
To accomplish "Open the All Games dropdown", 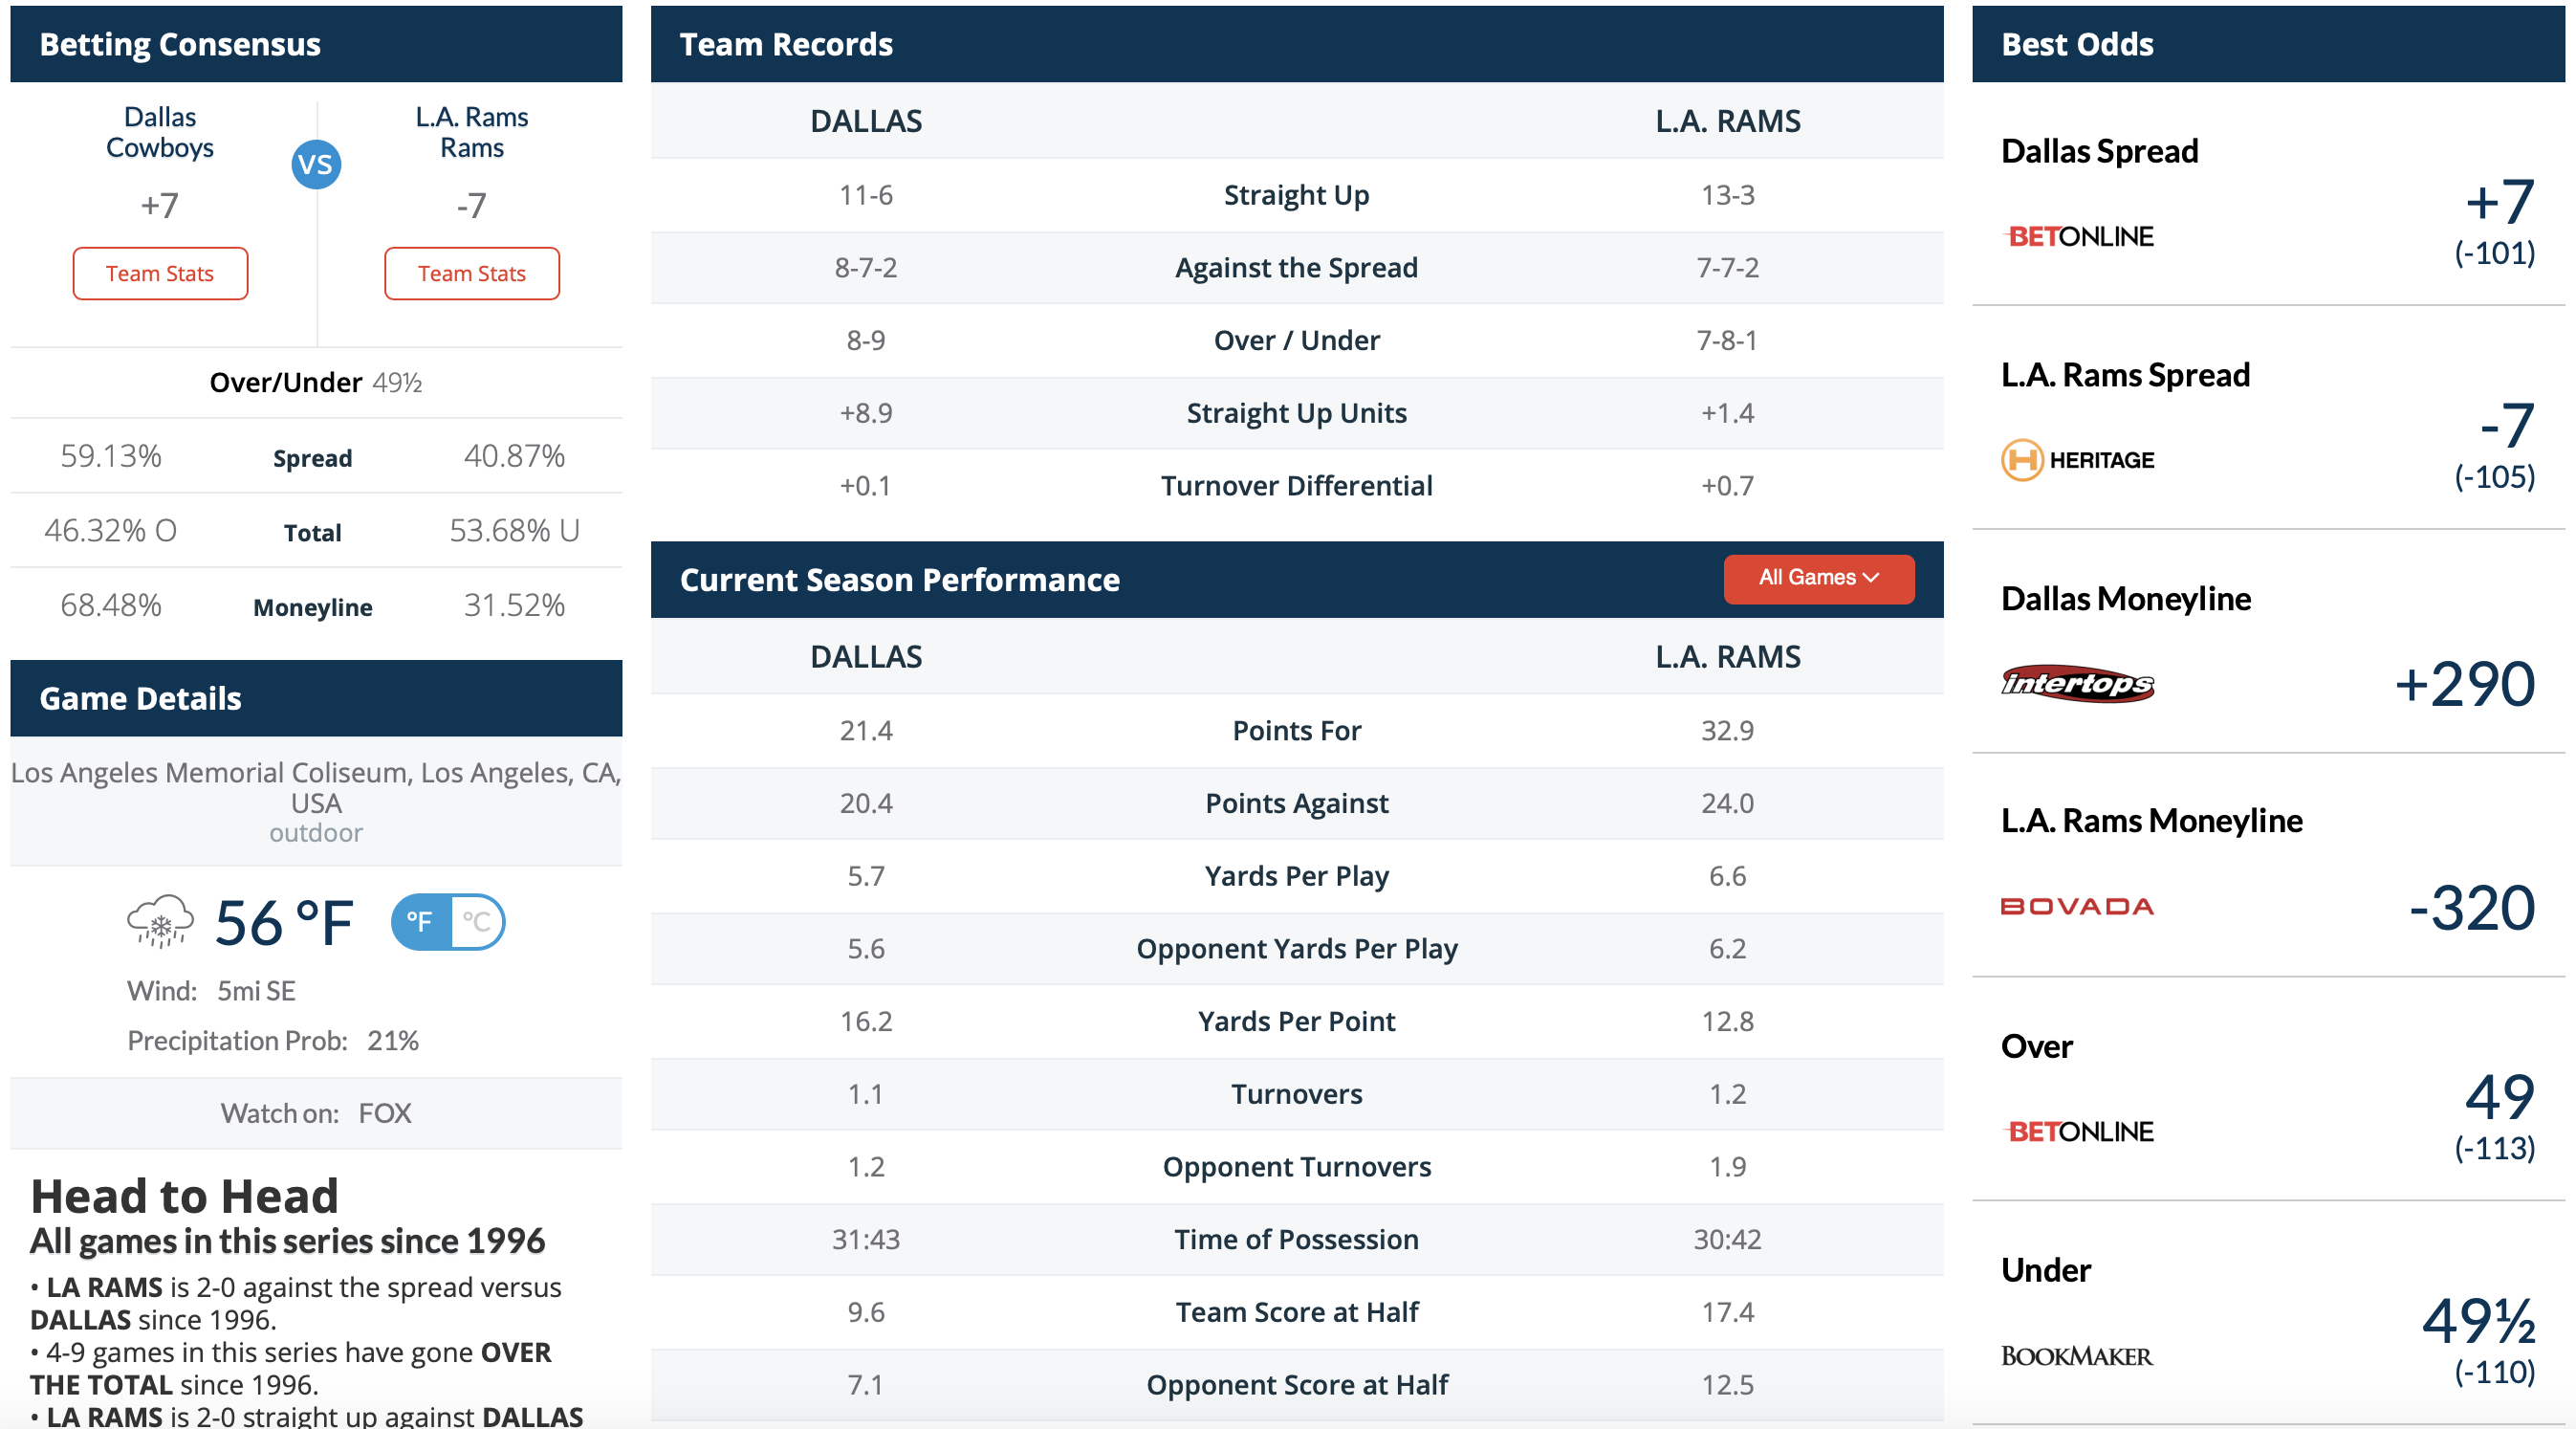I will point(1819,578).
